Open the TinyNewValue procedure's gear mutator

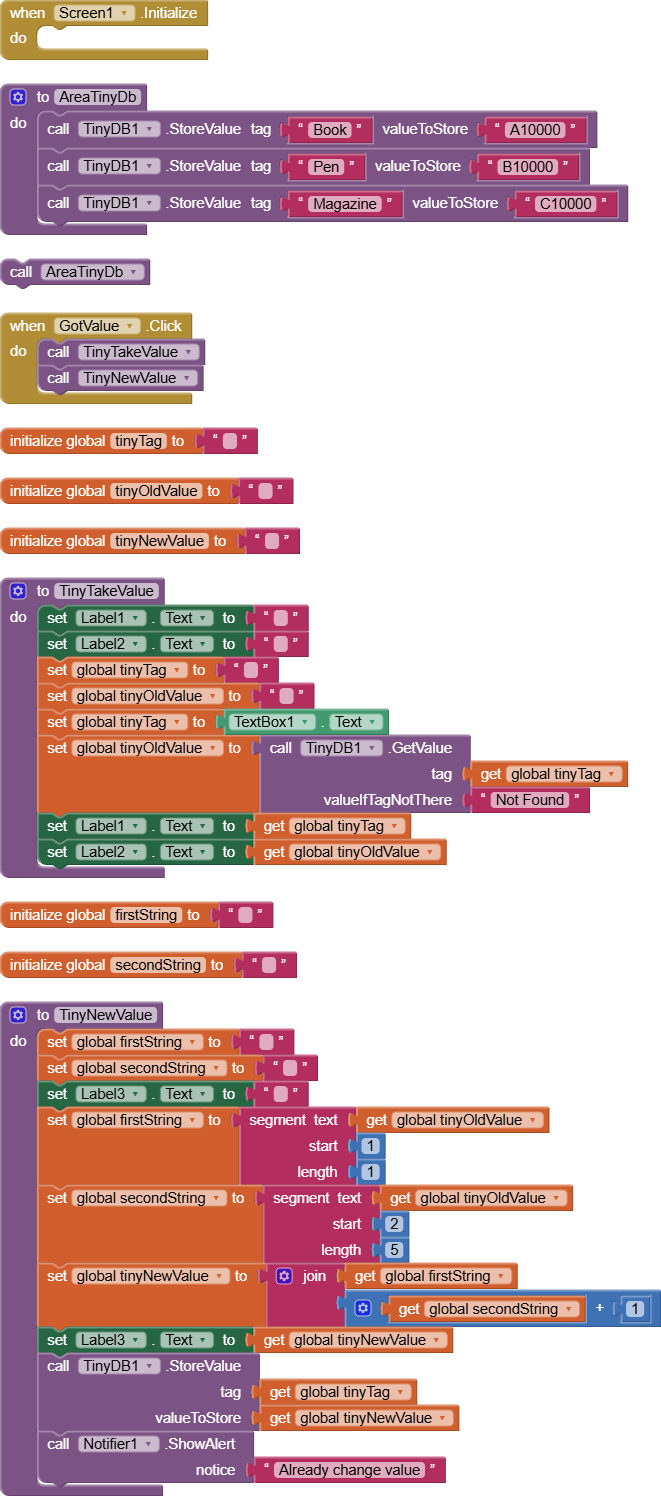pyautogui.click(x=17, y=1015)
